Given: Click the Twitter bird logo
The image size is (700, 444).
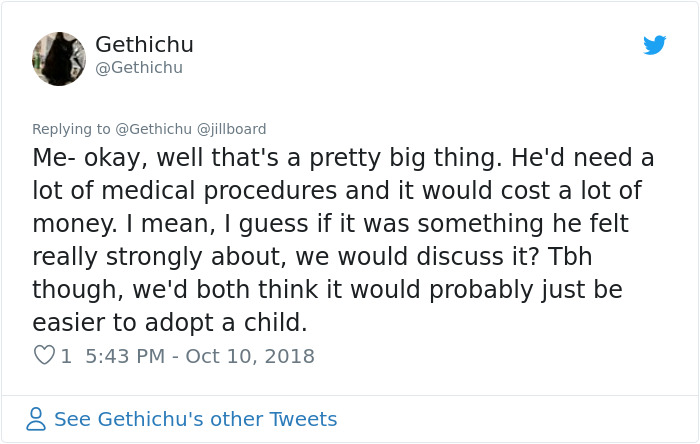Looking at the screenshot, I should (655, 45).
